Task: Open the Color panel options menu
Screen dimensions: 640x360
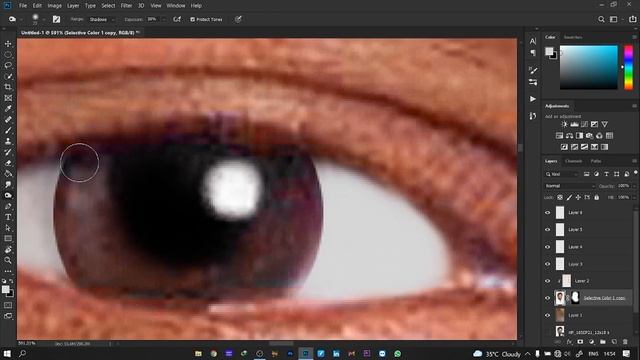Action: pyautogui.click(x=634, y=37)
